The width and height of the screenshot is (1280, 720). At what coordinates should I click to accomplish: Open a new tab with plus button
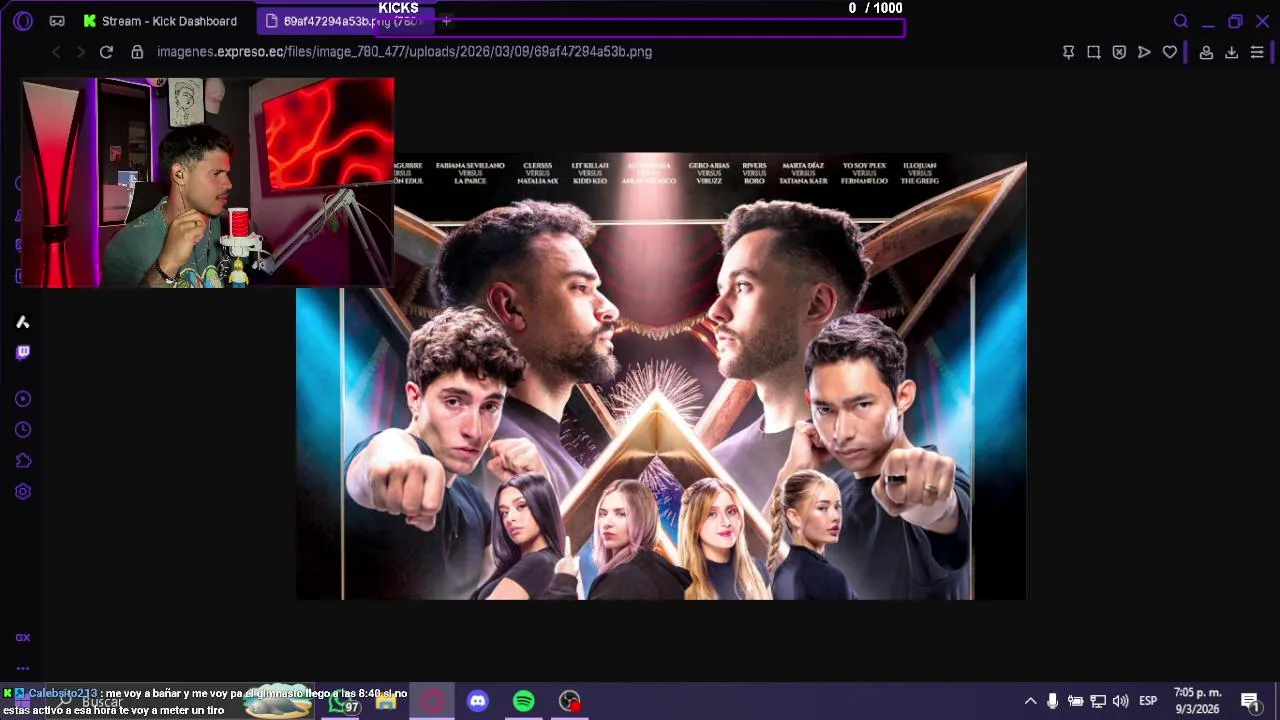point(446,21)
